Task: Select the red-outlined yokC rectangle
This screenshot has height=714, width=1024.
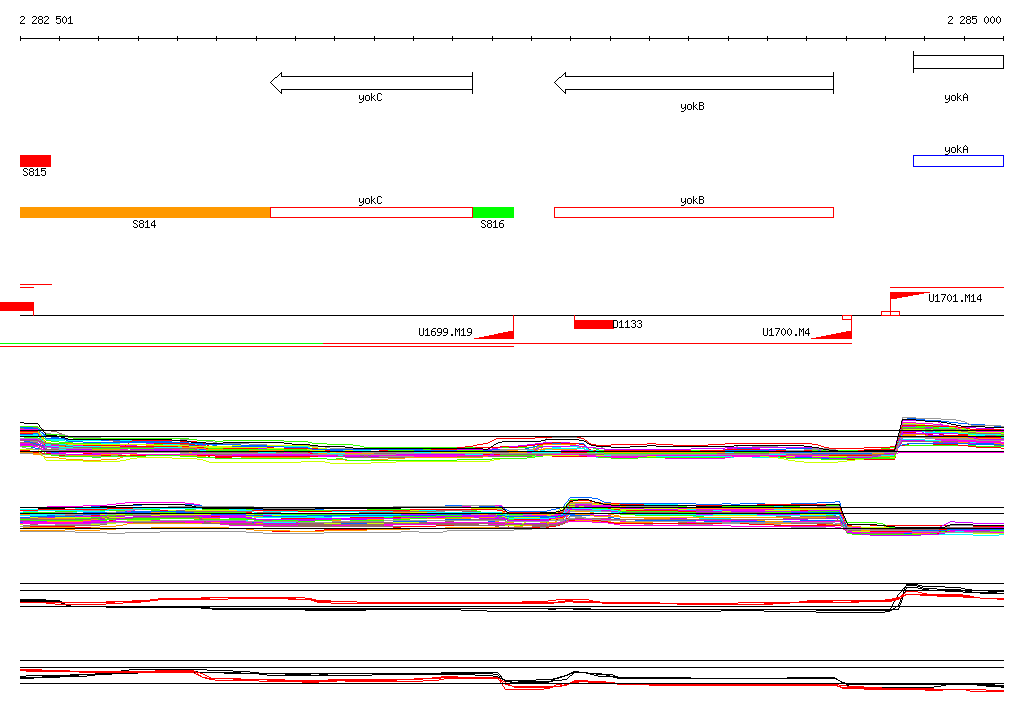Action: [x=371, y=212]
